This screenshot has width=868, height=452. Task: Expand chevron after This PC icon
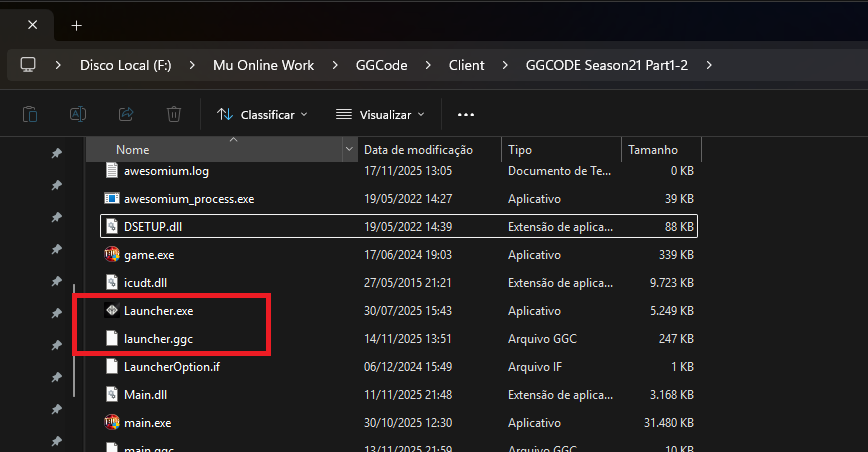58,65
